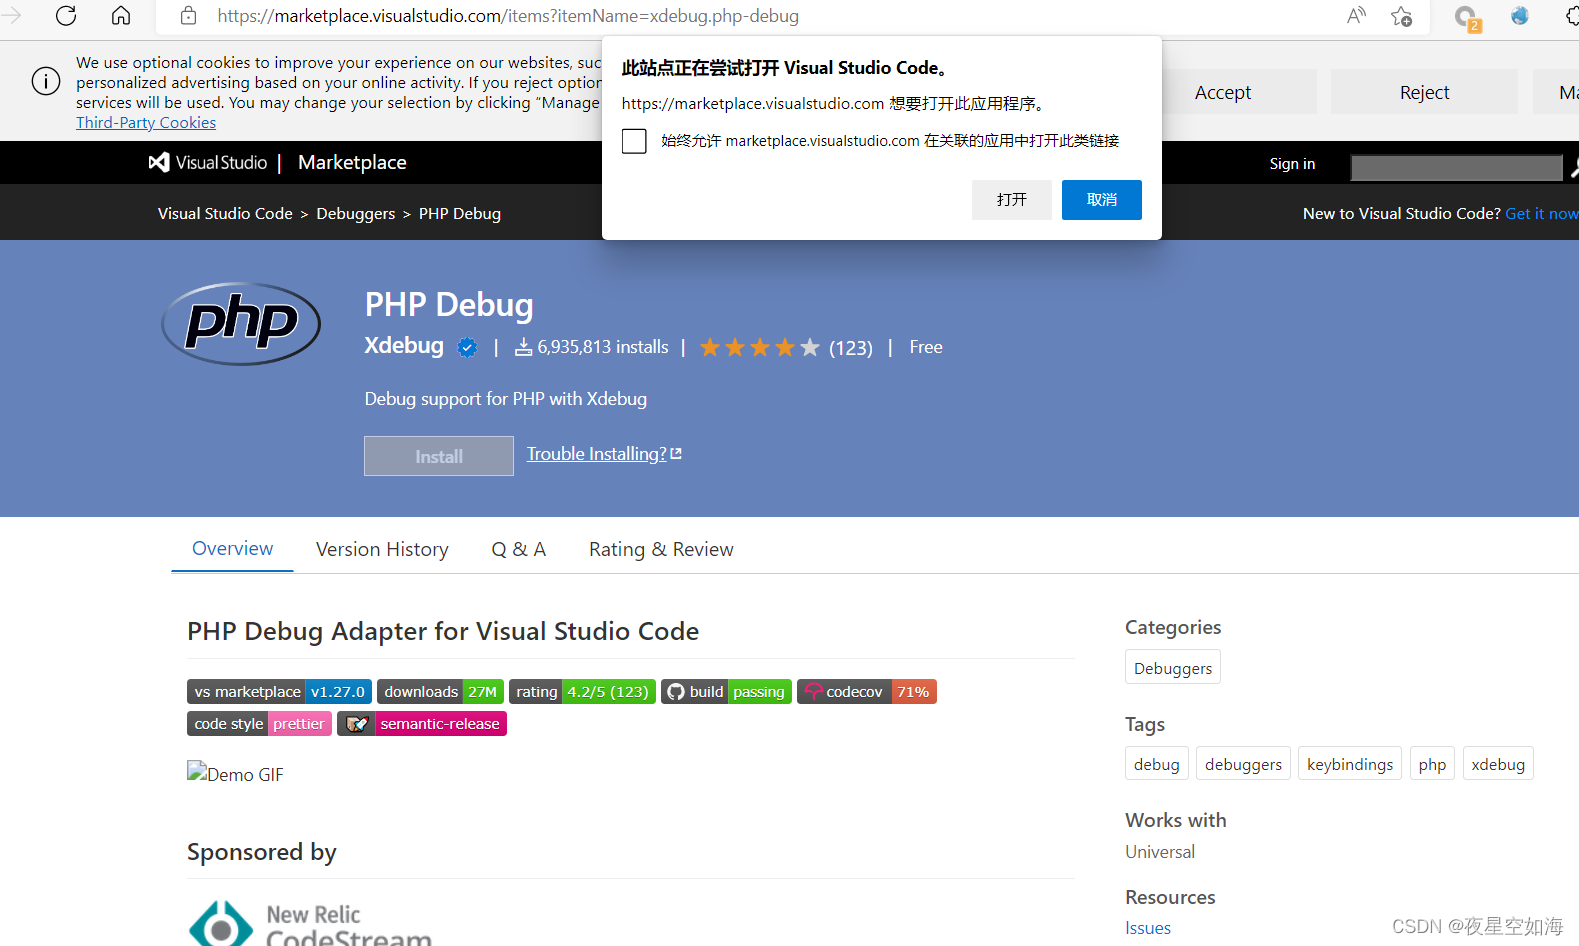Viewport: 1579px width, 946px height.
Task: Click the five-star rating display
Action: tap(759, 347)
